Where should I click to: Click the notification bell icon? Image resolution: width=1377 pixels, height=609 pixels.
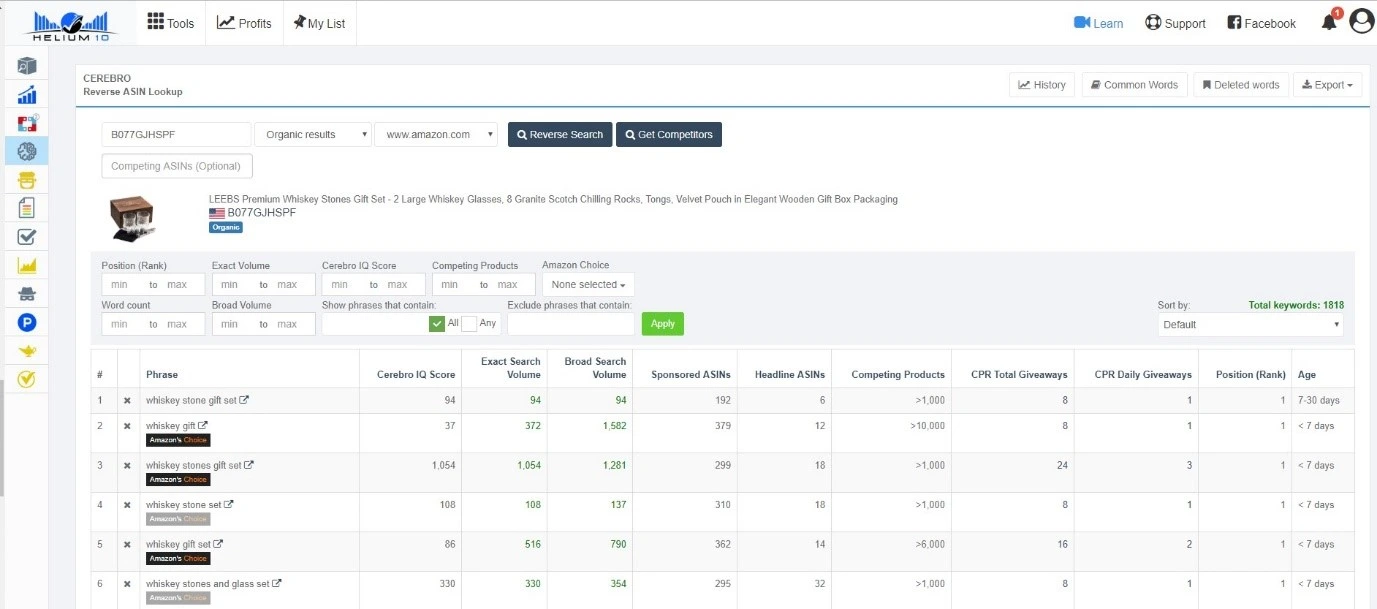pos(1329,22)
